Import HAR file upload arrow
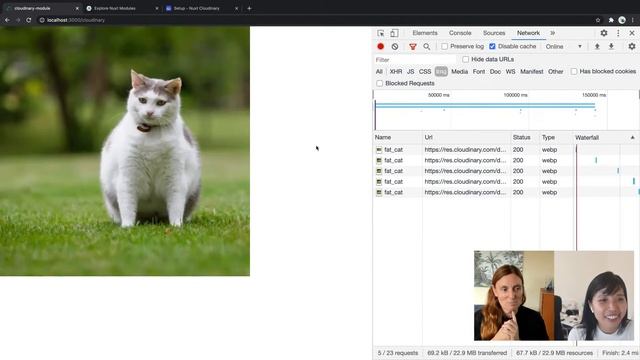 pyautogui.click(x=597, y=47)
